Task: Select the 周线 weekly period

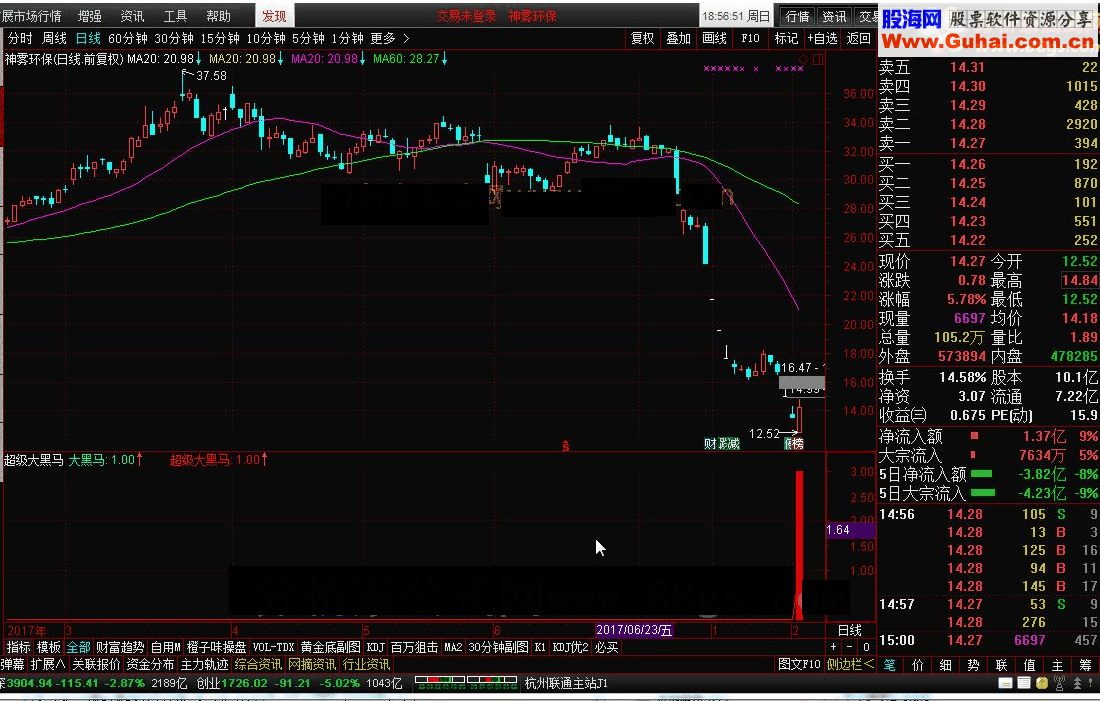Action: (x=55, y=39)
